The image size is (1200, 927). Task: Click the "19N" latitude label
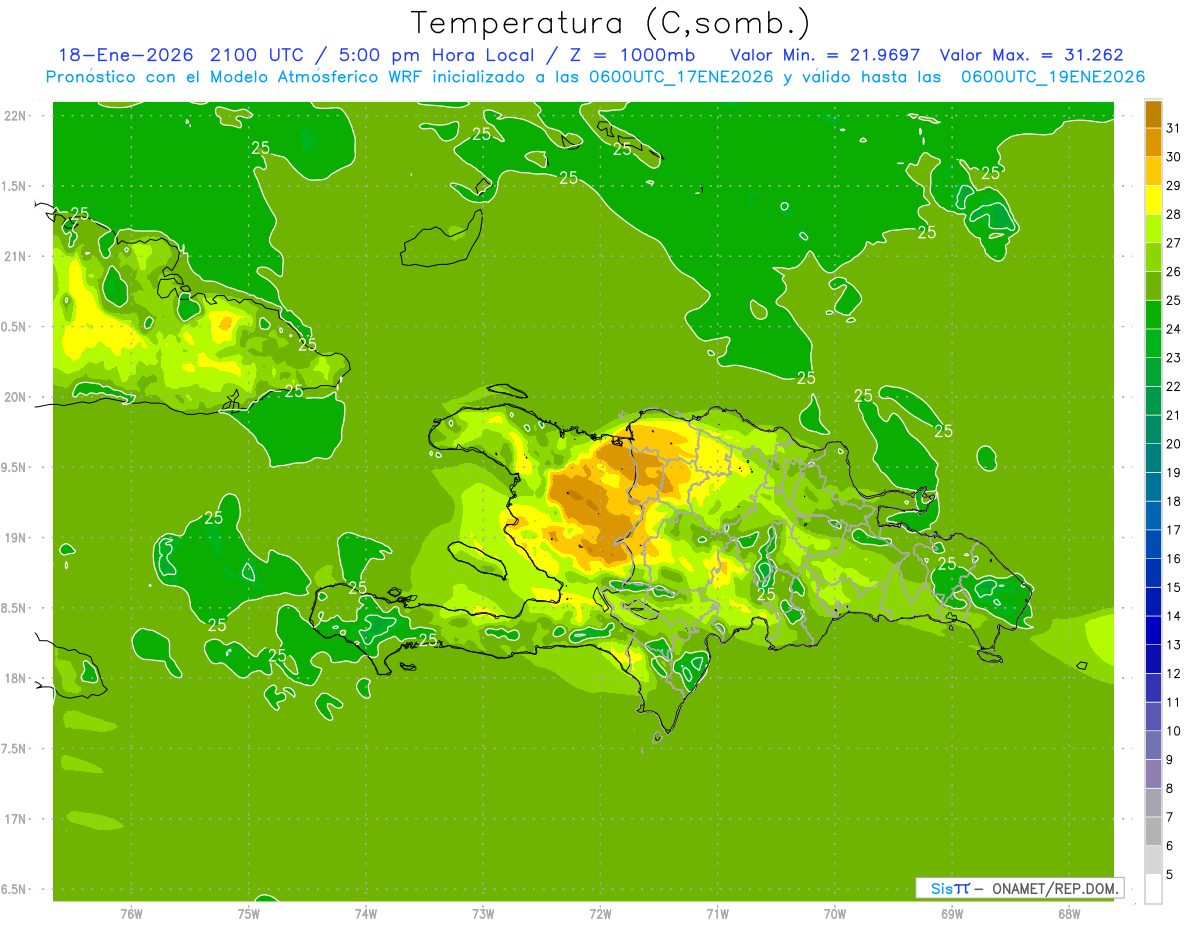tap(15, 538)
